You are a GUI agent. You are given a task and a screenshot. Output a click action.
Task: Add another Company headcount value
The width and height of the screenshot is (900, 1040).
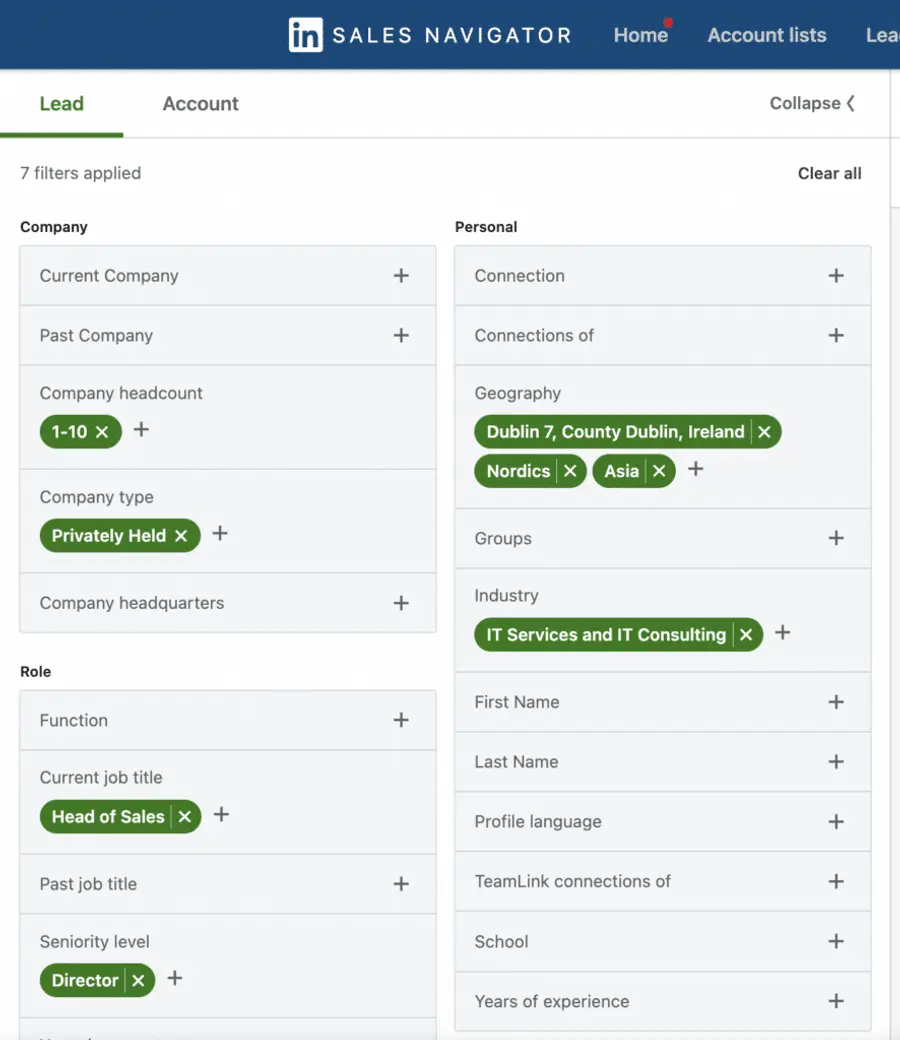(140, 430)
